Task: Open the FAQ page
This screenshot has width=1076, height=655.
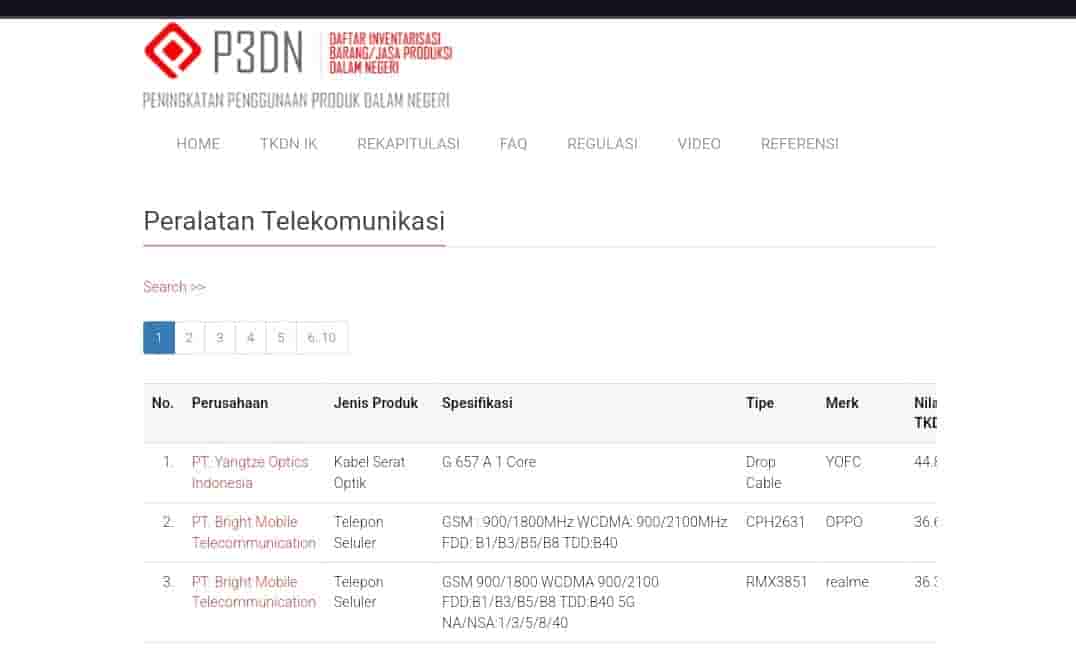Action: [x=513, y=143]
